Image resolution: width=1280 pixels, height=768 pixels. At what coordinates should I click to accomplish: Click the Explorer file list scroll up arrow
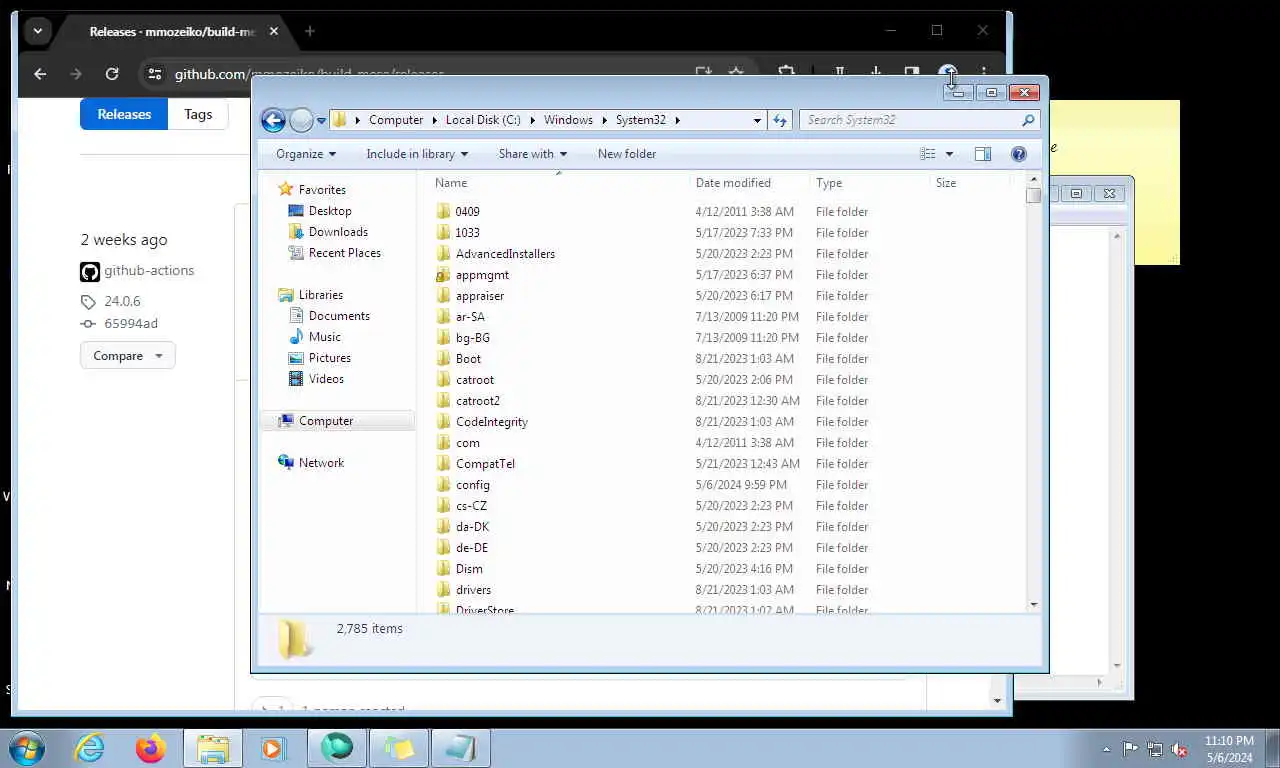coord(1033,181)
